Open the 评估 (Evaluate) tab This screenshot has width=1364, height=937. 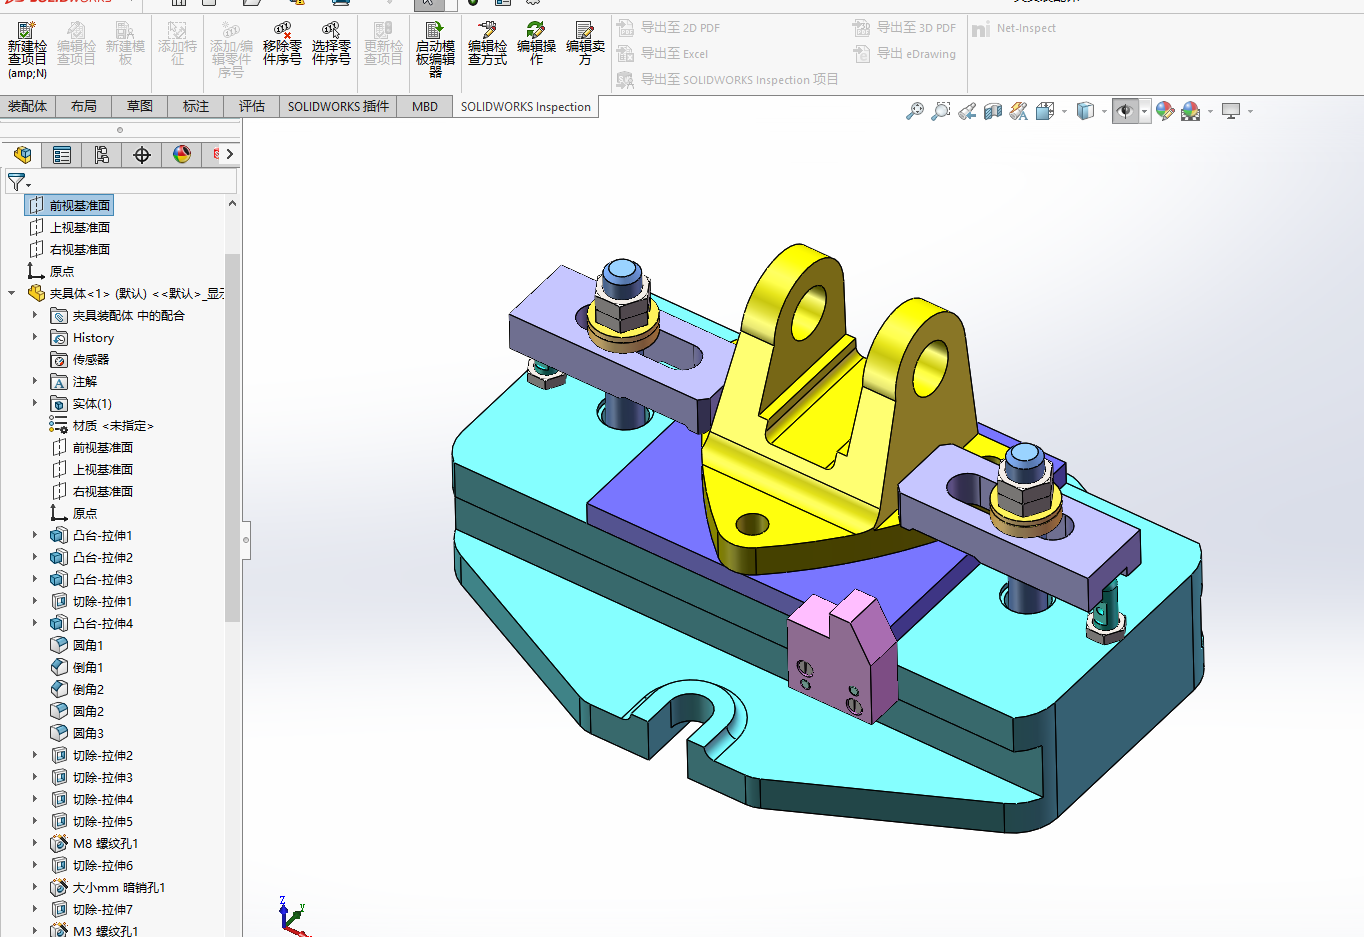[x=252, y=106]
